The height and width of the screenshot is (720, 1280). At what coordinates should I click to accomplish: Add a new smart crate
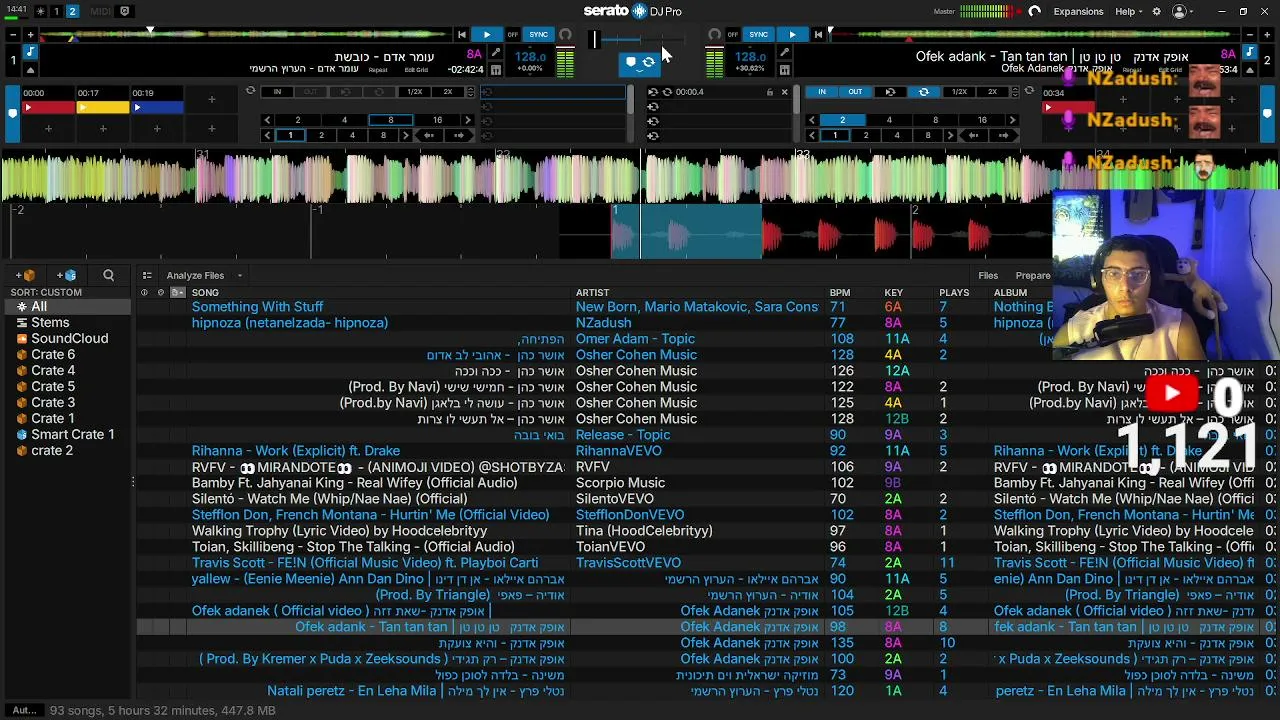(x=66, y=275)
